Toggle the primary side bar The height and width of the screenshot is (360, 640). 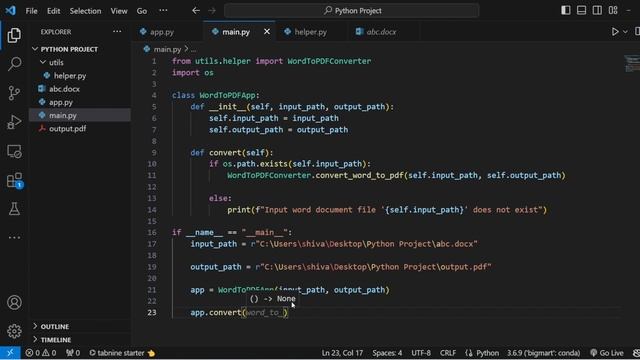tap(566, 10)
